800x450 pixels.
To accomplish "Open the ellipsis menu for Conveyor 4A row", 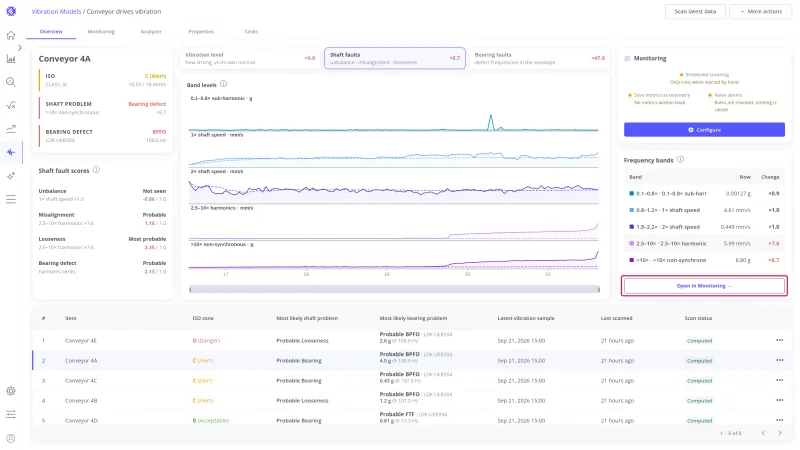I will tap(779, 360).
